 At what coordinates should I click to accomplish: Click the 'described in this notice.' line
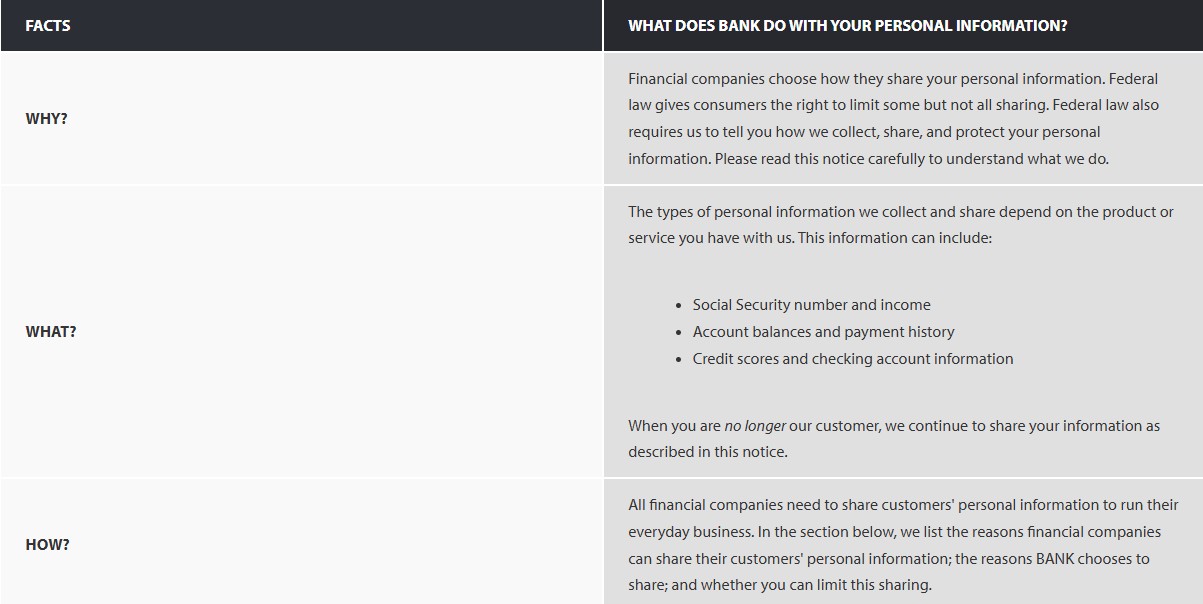[x=708, y=452]
